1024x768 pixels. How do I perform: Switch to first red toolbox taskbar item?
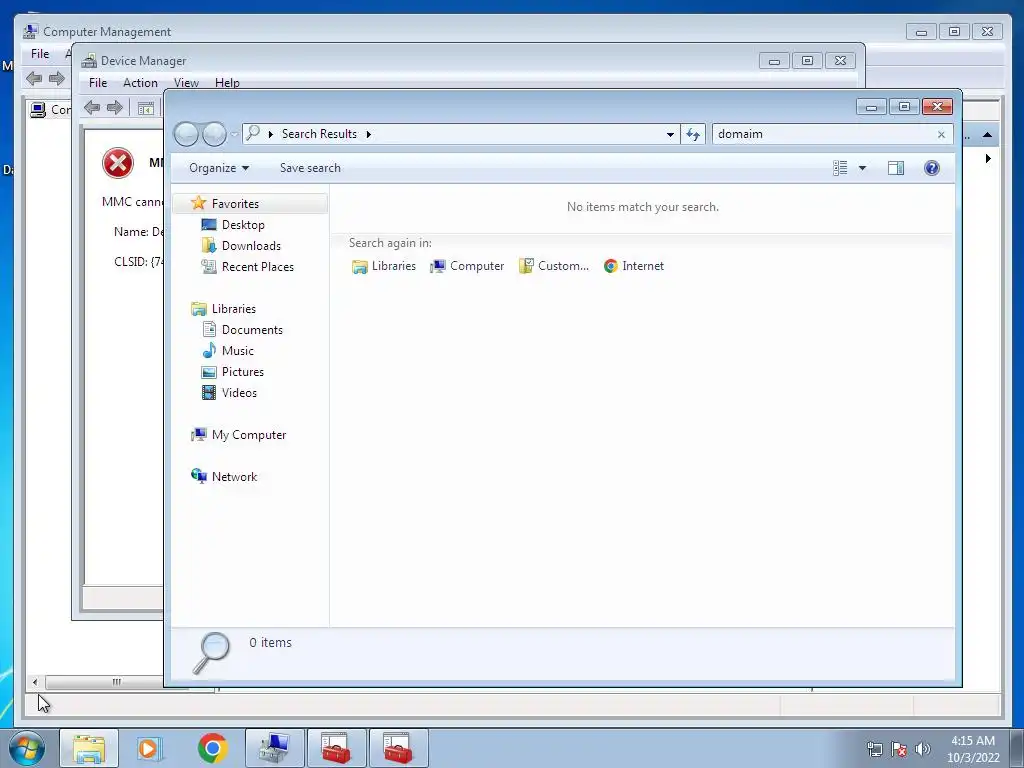click(337, 748)
